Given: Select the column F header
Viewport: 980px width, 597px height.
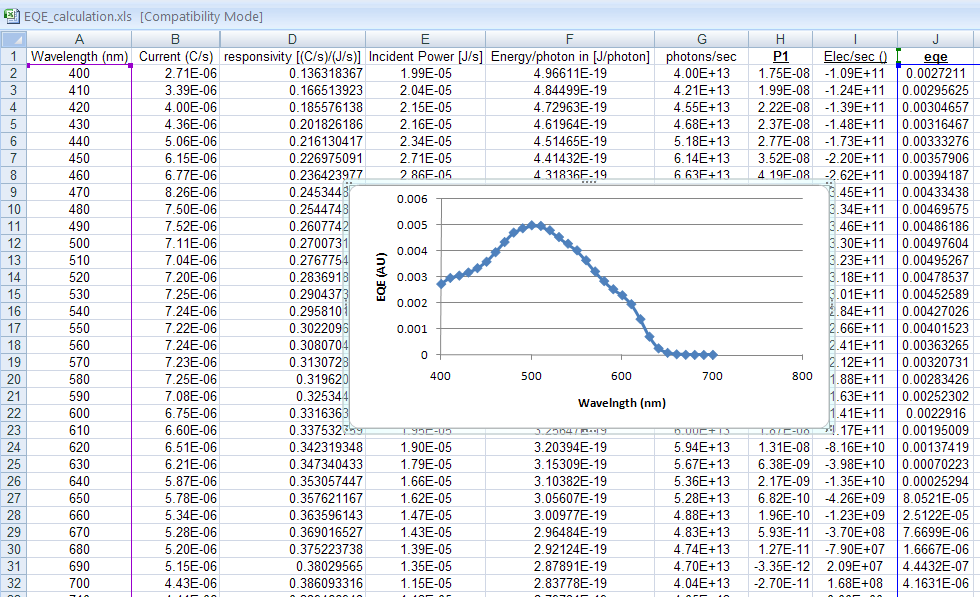Looking at the screenshot, I should tap(569, 39).
